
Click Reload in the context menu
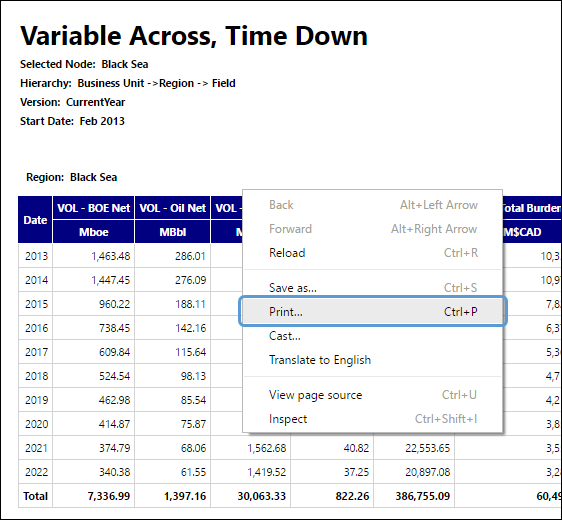coord(373,253)
